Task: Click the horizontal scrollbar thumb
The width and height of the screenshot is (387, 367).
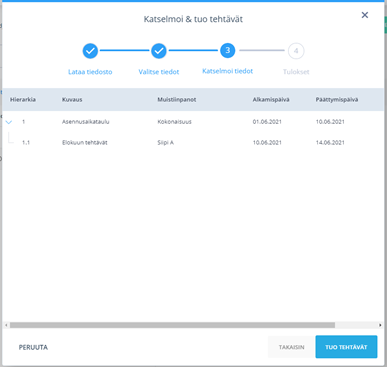Action: 172,325
